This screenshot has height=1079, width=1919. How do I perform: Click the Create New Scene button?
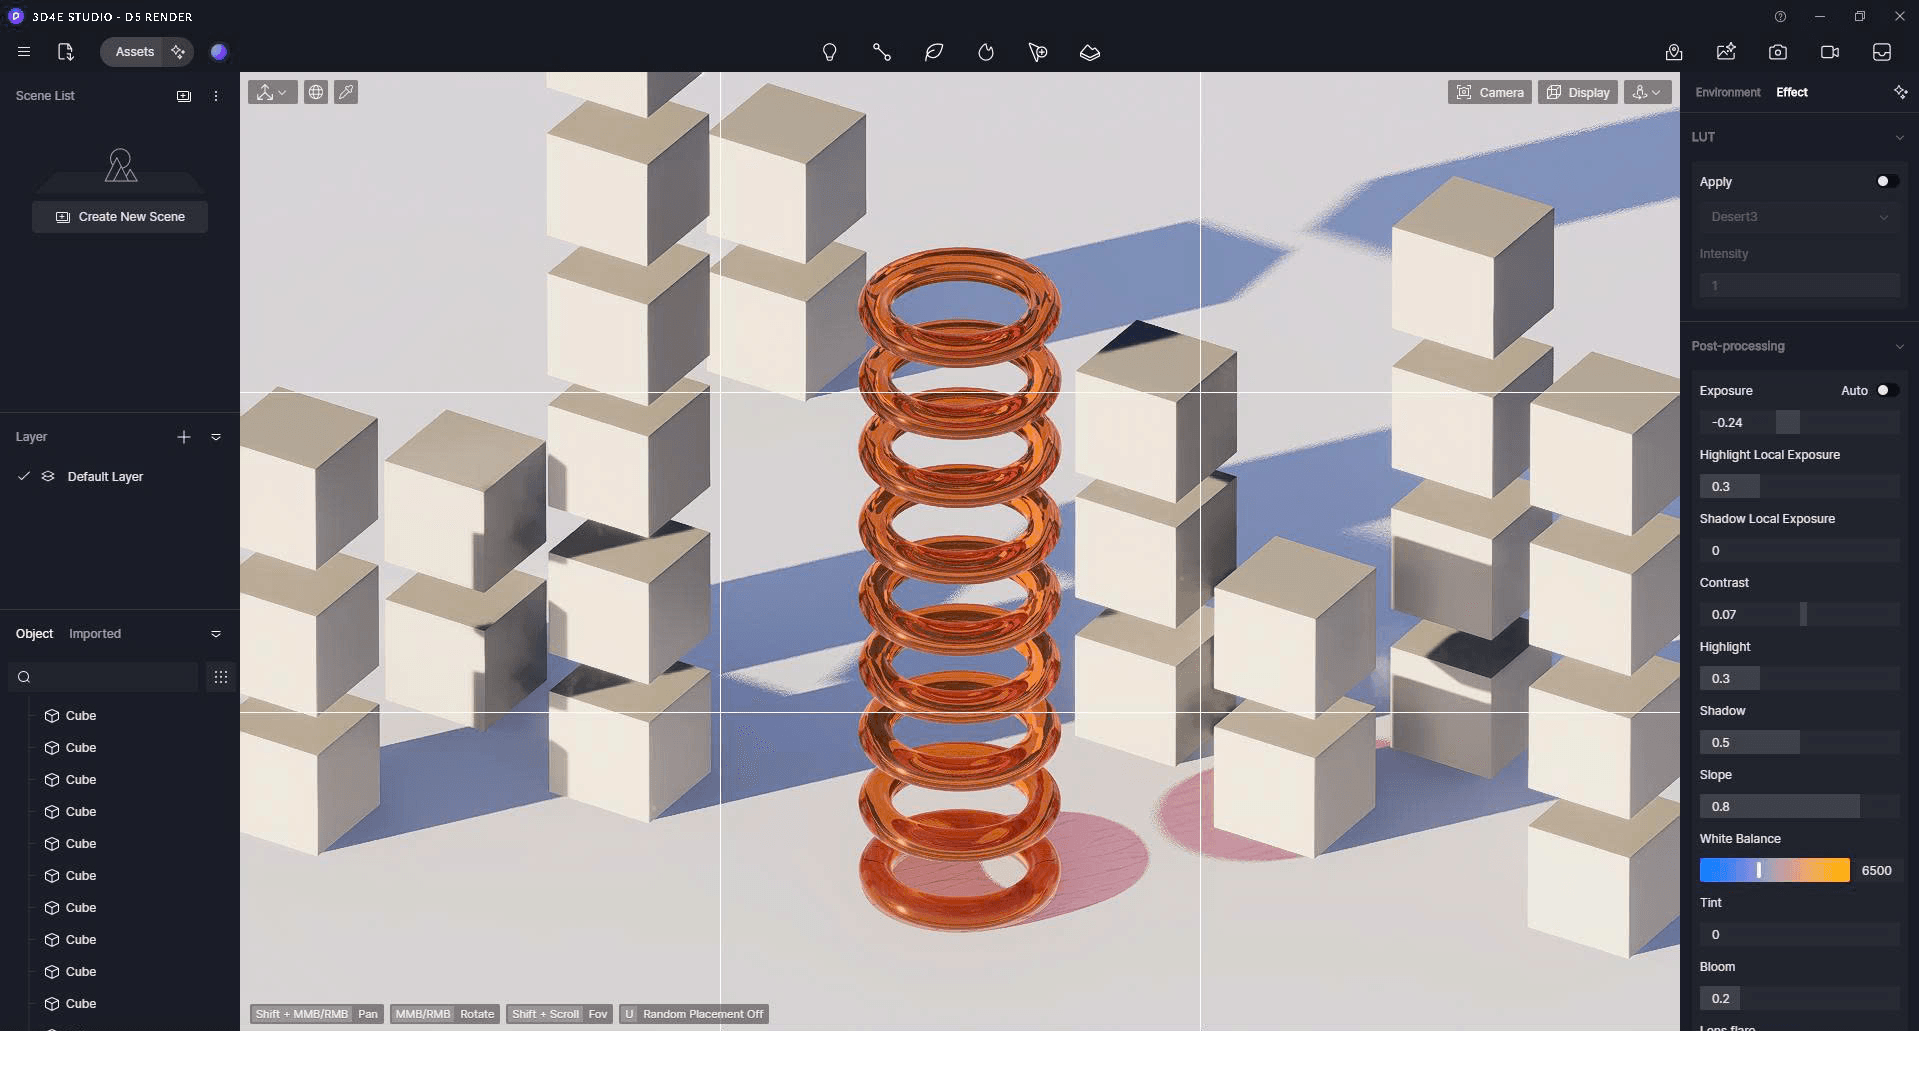pos(120,217)
